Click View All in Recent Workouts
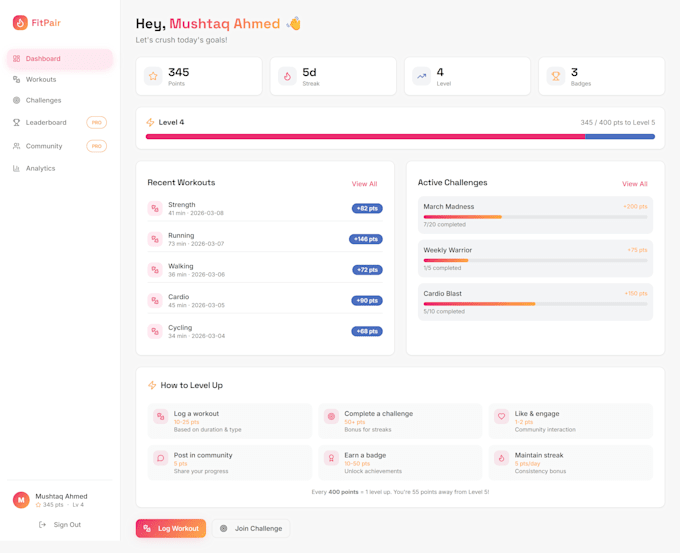This screenshot has height=553, width=680. (x=364, y=184)
